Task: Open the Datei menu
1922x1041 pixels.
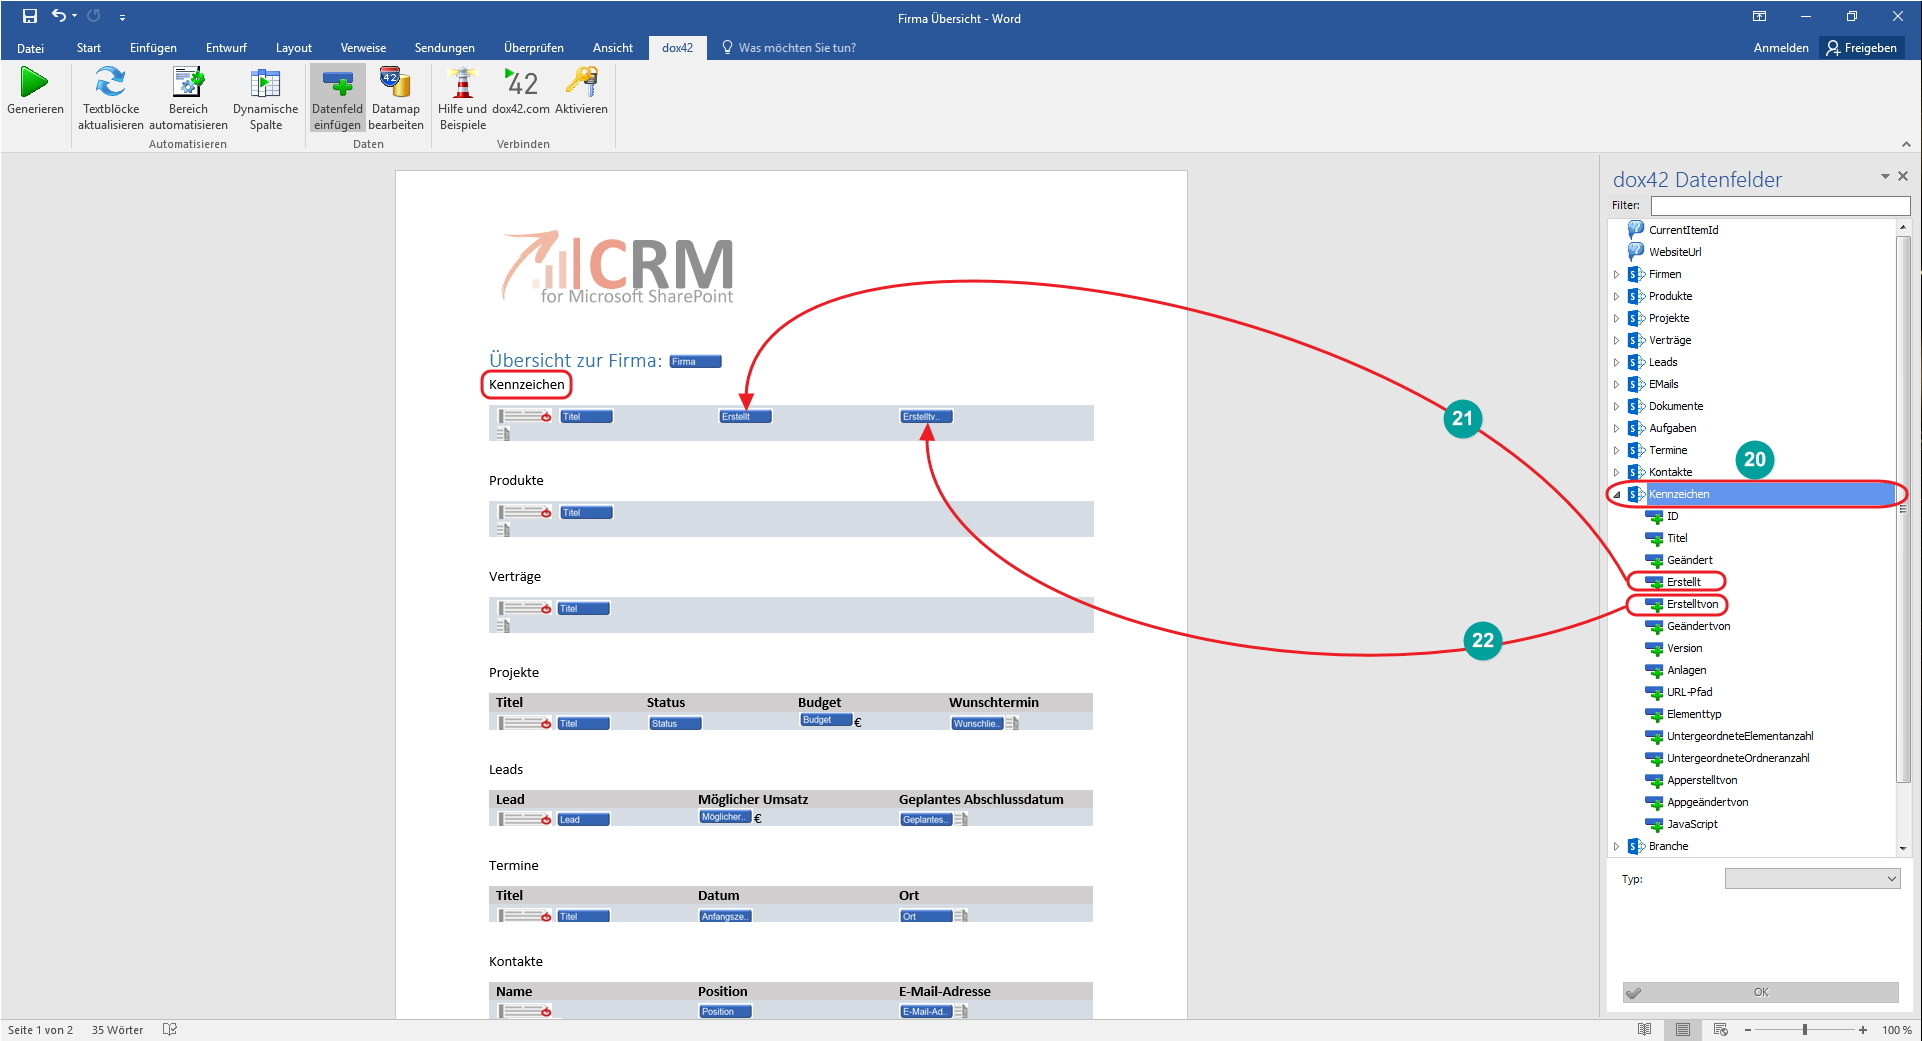Action: coord(30,48)
